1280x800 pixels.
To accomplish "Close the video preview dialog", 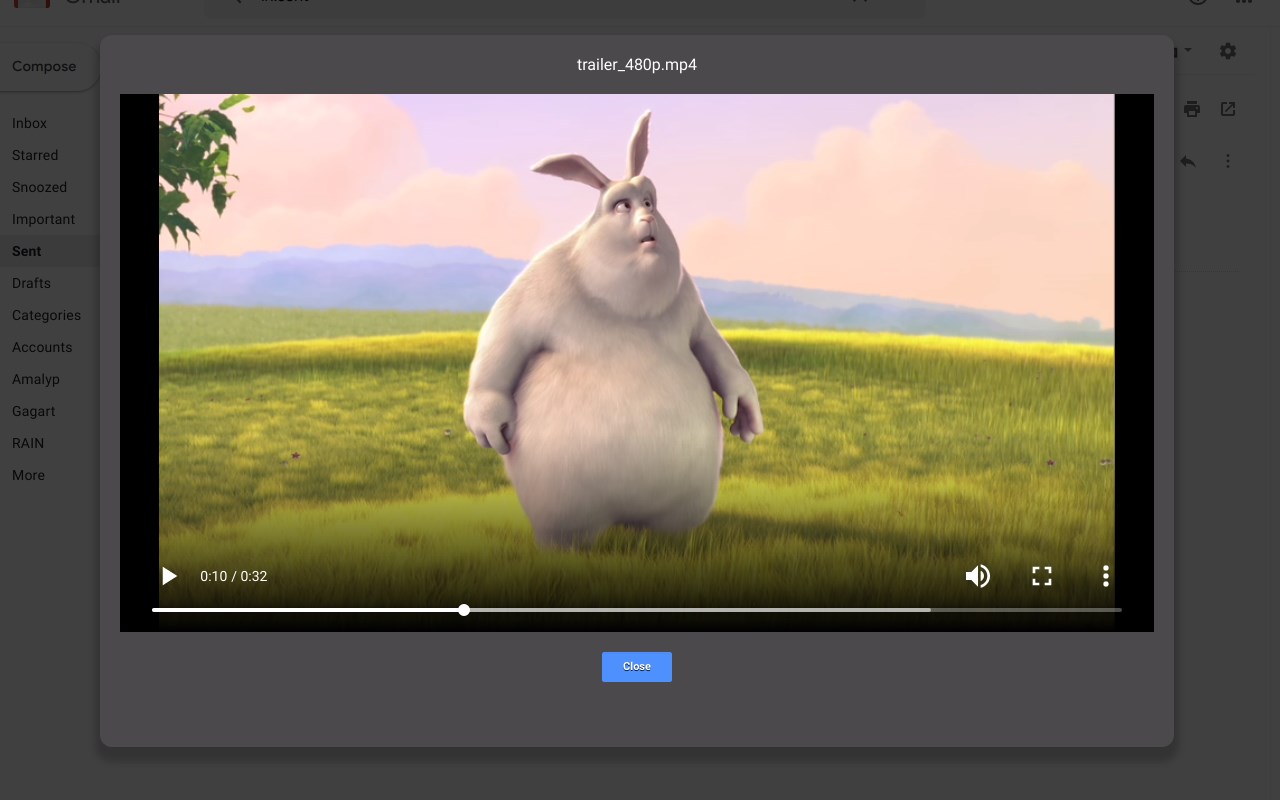I will (x=637, y=667).
